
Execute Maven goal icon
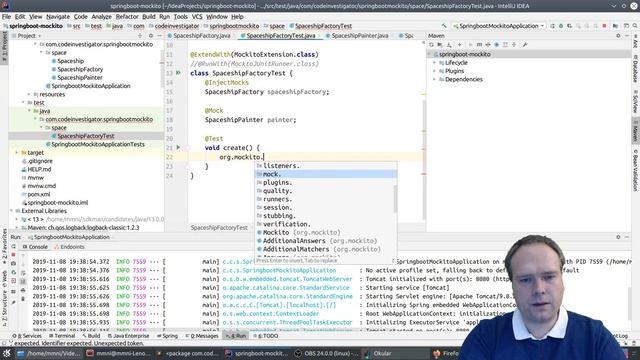[x=479, y=45]
